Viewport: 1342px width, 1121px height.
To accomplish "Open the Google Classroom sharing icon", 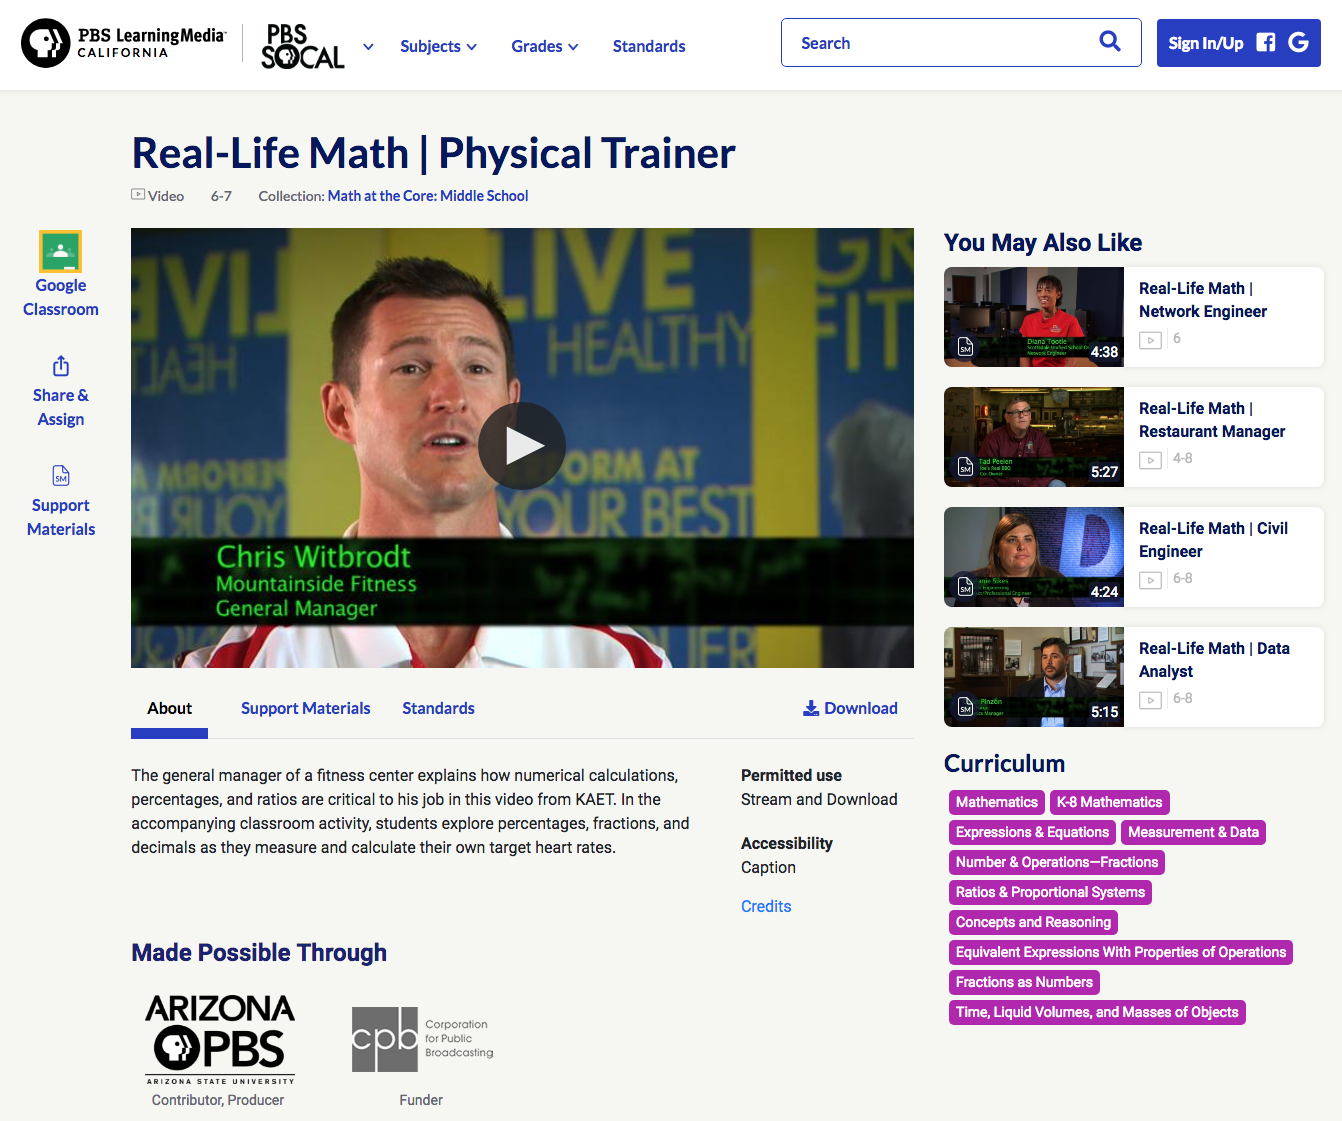I will [60, 252].
